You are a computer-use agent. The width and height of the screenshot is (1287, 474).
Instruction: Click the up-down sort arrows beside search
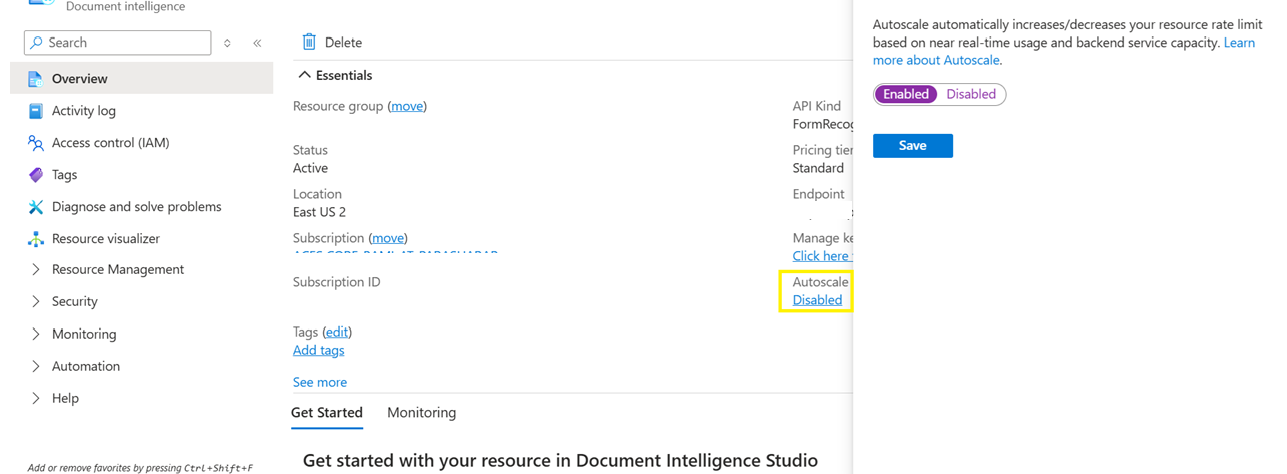tap(228, 43)
